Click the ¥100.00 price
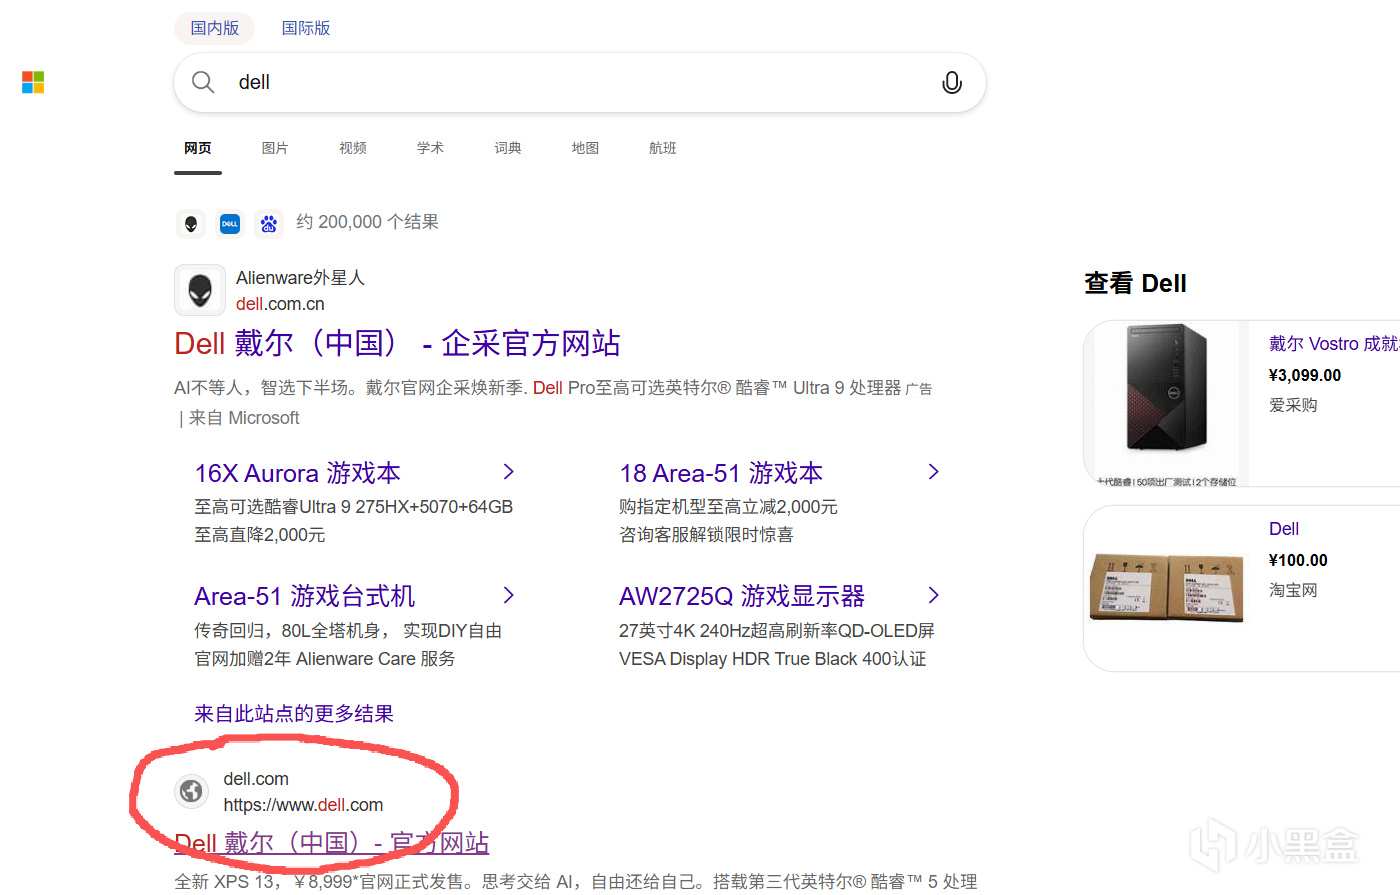This screenshot has height=895, width=1400. pos(1298,561)
